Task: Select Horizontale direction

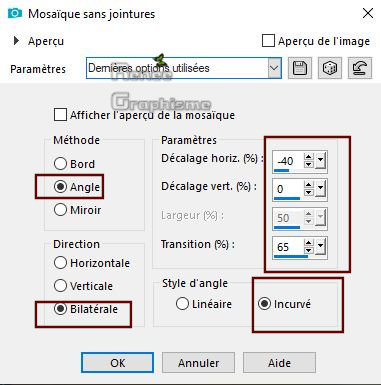Action: click(60, 263)
